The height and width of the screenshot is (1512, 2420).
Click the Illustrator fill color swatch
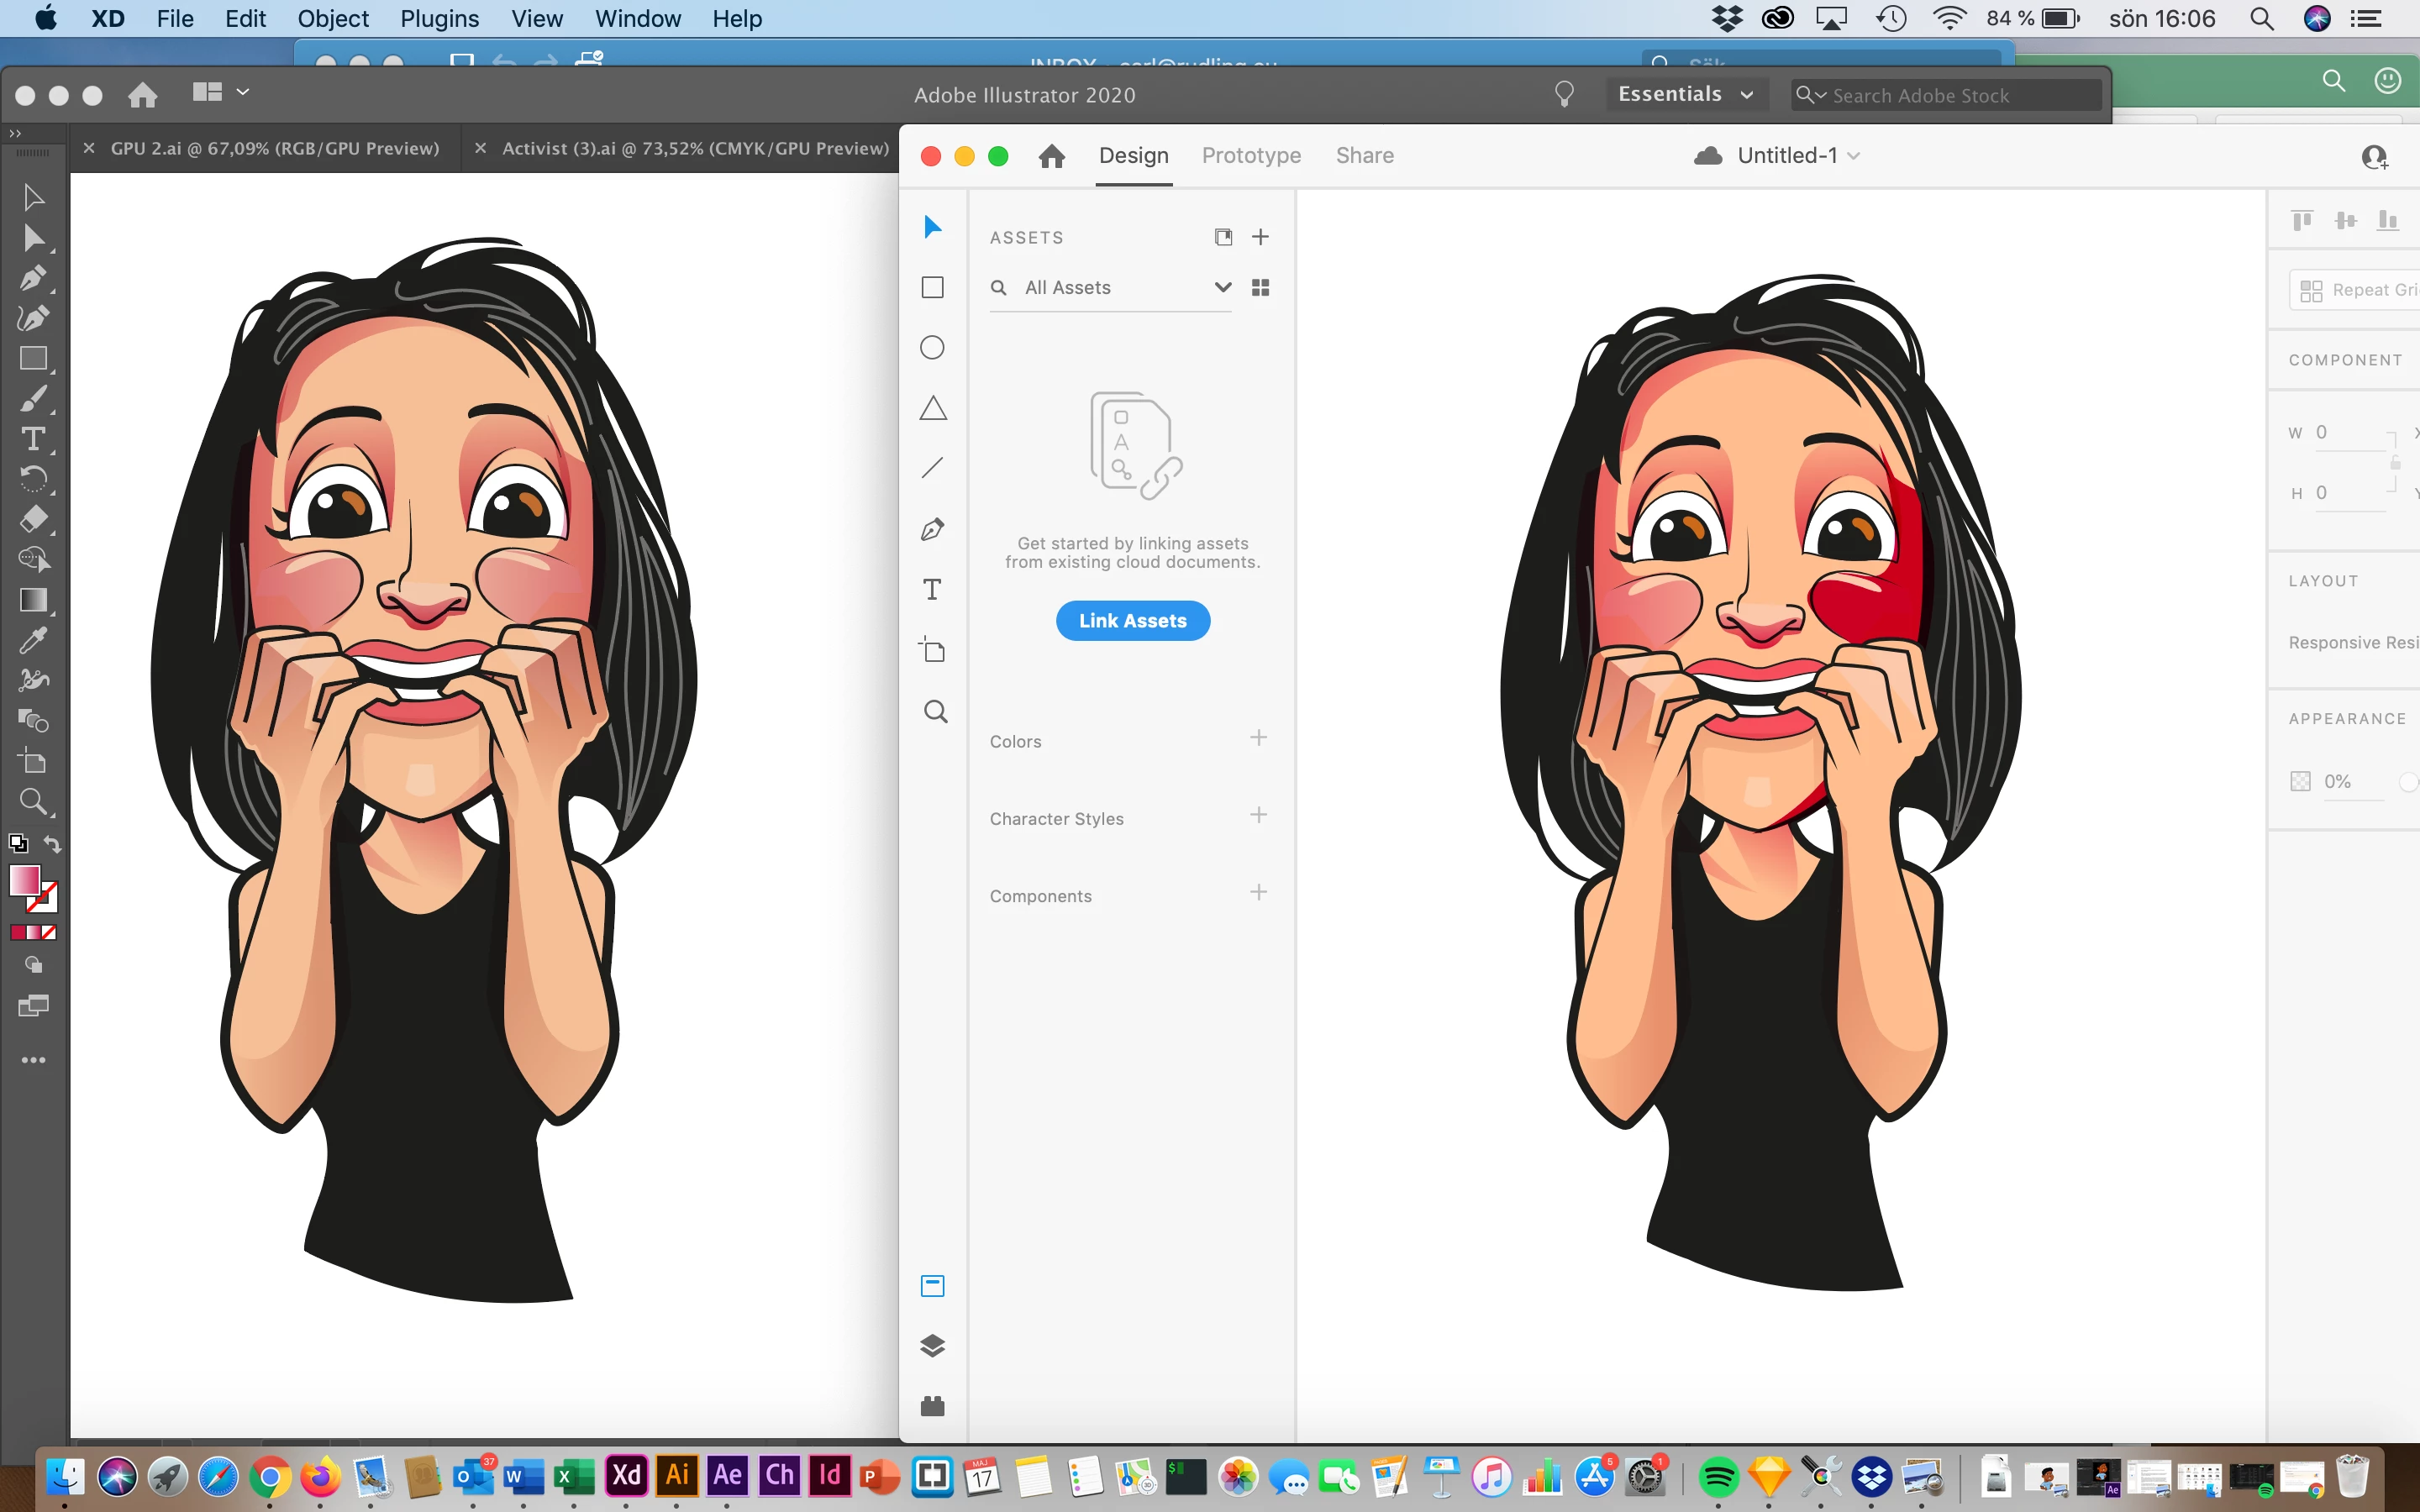point(24,880)
